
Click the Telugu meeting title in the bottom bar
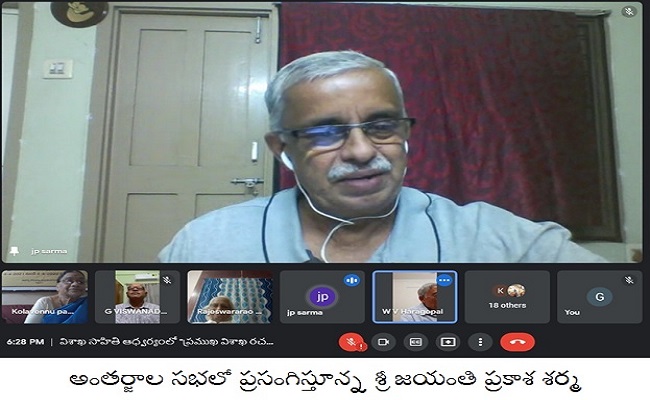pos(166,342)
